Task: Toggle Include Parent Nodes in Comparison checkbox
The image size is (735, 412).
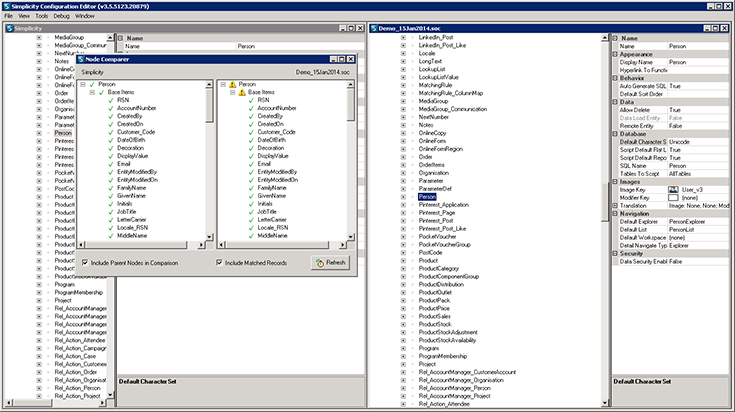Action: (85, 262)
